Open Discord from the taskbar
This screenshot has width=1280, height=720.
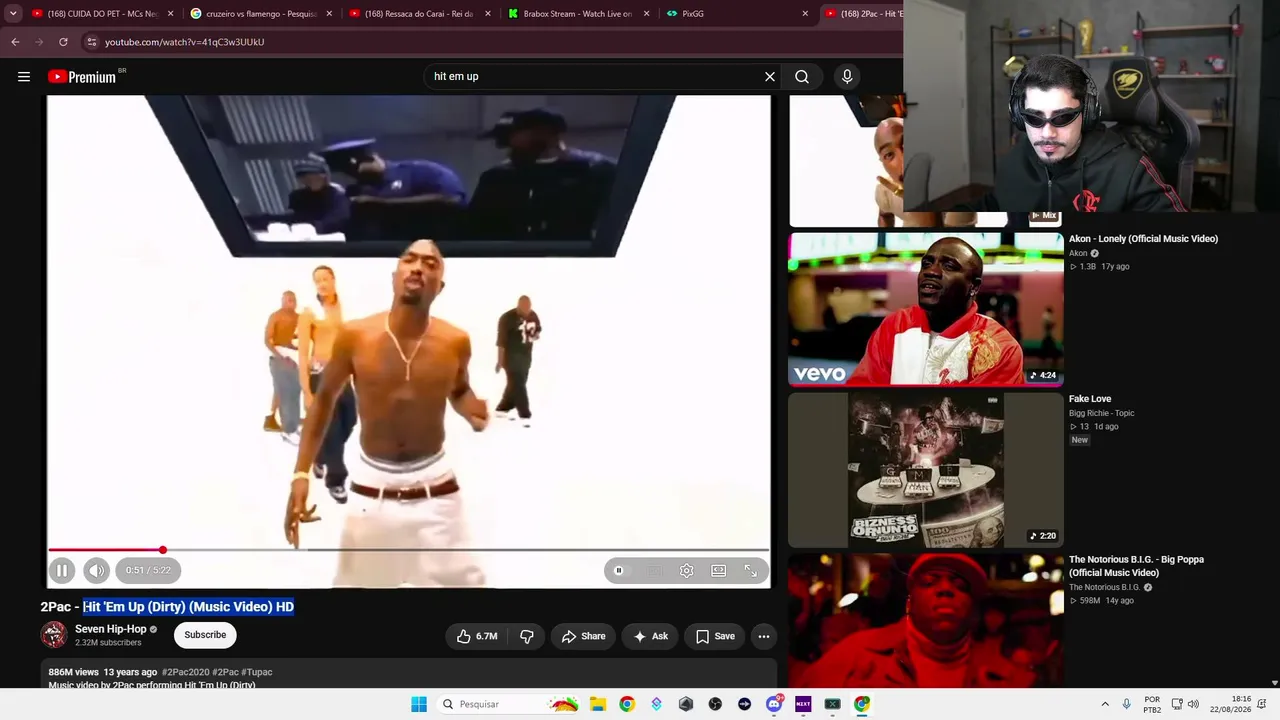(774, 704)
